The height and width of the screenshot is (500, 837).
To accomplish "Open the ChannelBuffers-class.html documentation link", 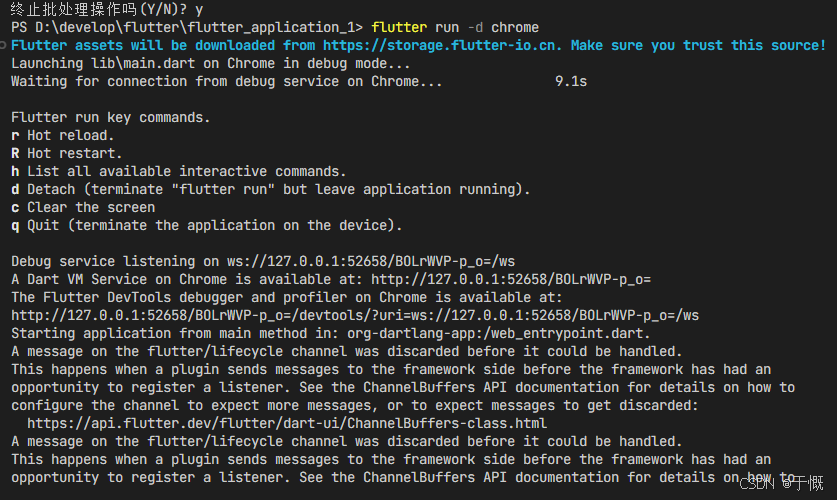I will [287, 424].
